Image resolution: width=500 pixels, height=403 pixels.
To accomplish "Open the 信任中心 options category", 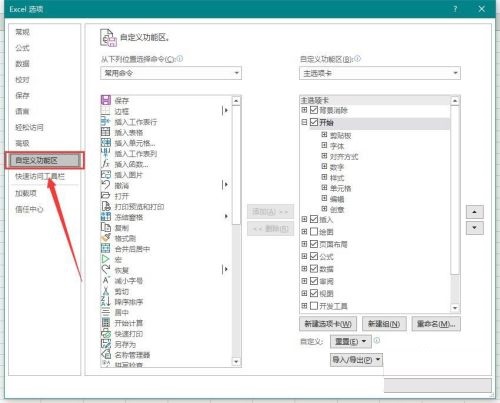I will pos(29,209).
